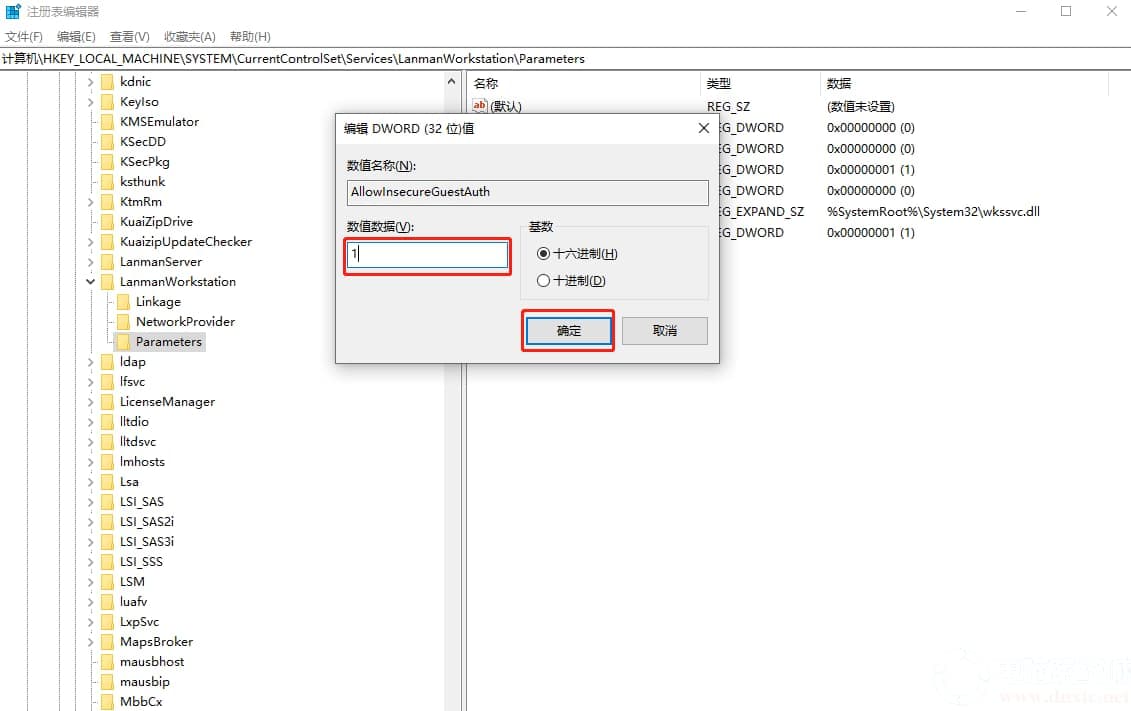
Task: Expand the LSI_SAS tree node
Action: point(90,502)
